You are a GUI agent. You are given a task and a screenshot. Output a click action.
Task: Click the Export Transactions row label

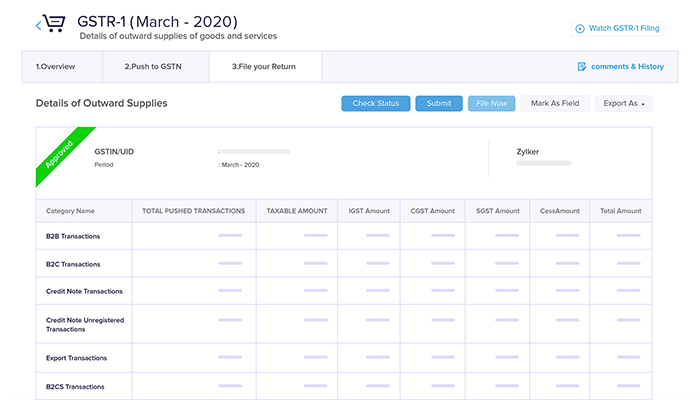click(76, 358)
